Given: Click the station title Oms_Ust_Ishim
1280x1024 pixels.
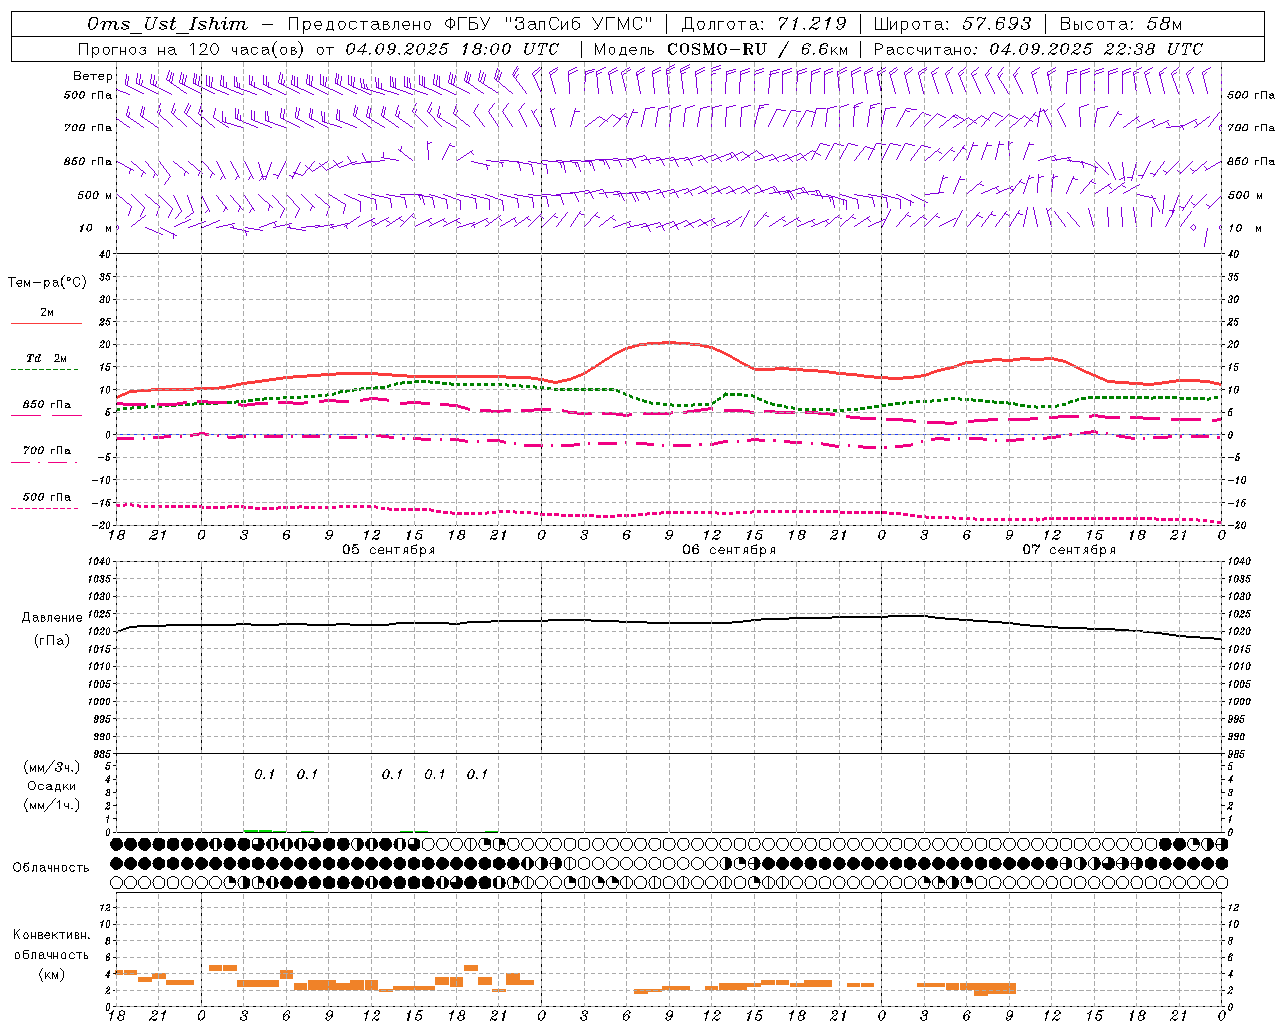Looking at the screenshot, I should point(167,24).
